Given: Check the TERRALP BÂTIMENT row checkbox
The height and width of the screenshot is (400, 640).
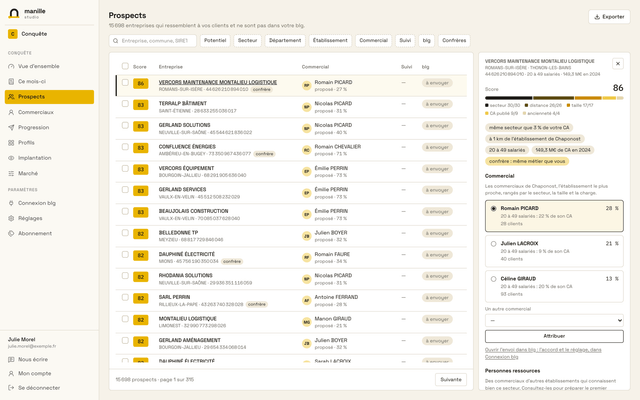Looking at the screenshot, I should coord(125,104).
